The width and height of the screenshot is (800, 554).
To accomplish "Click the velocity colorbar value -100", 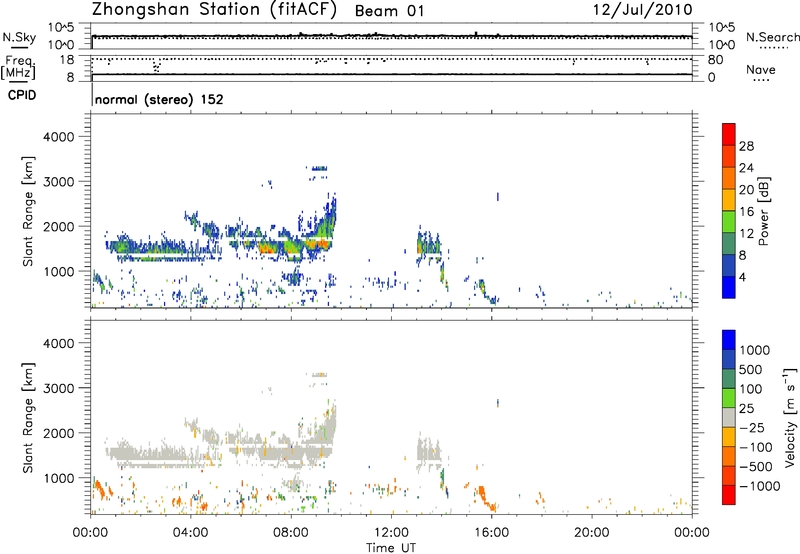I will pyautogui.click(x=756, y=447).
